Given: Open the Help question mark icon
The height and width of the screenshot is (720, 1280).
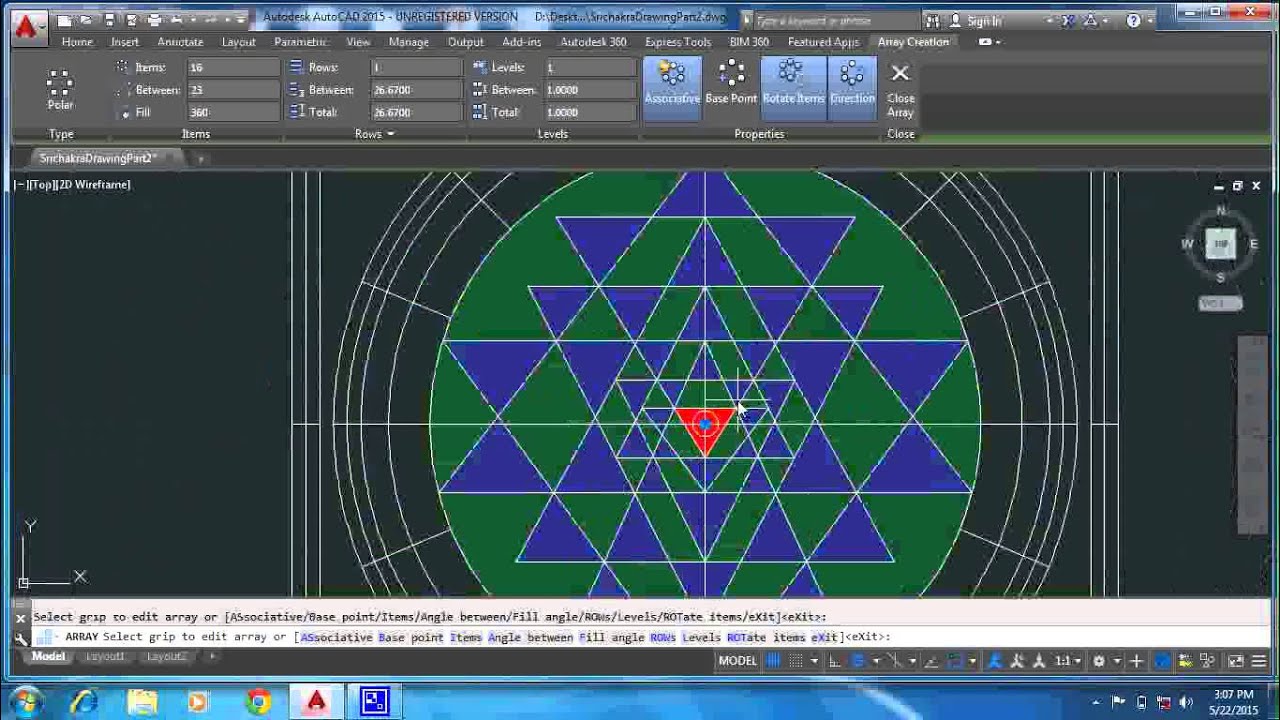Looking at the screenshot, I should tap(1133, 20).
